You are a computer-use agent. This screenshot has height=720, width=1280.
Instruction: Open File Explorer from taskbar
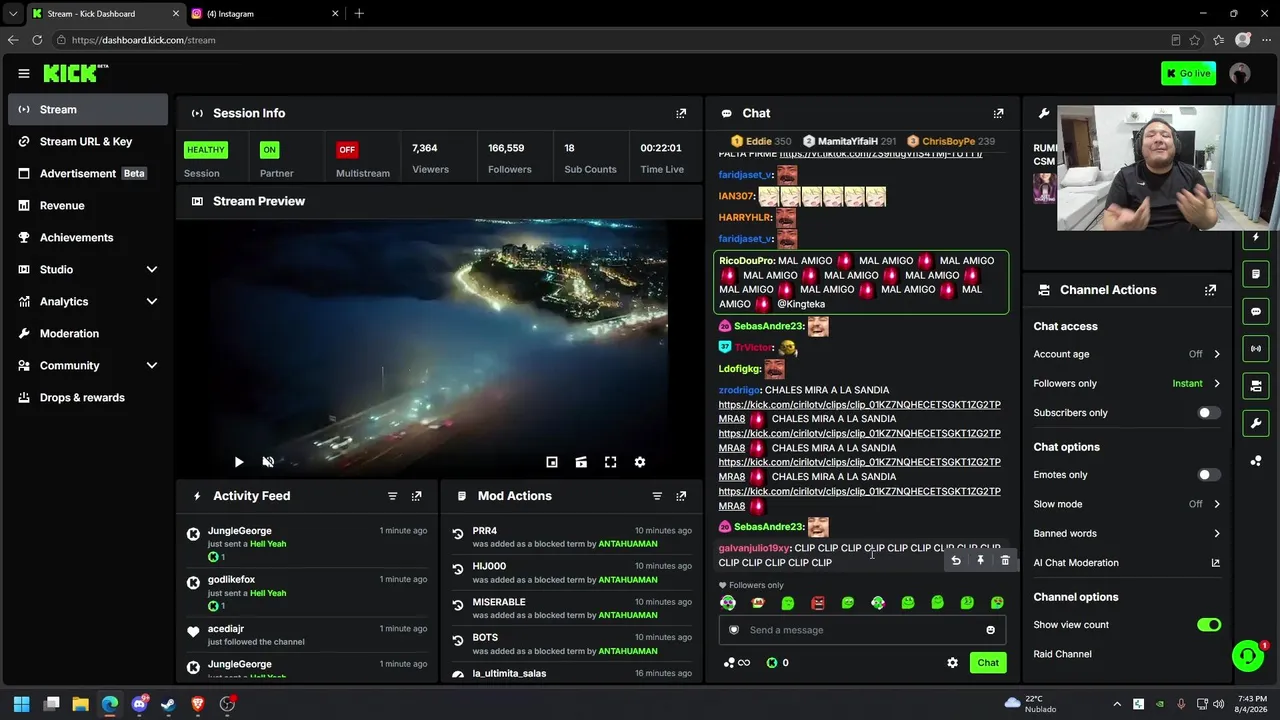[x=81, y=704]
